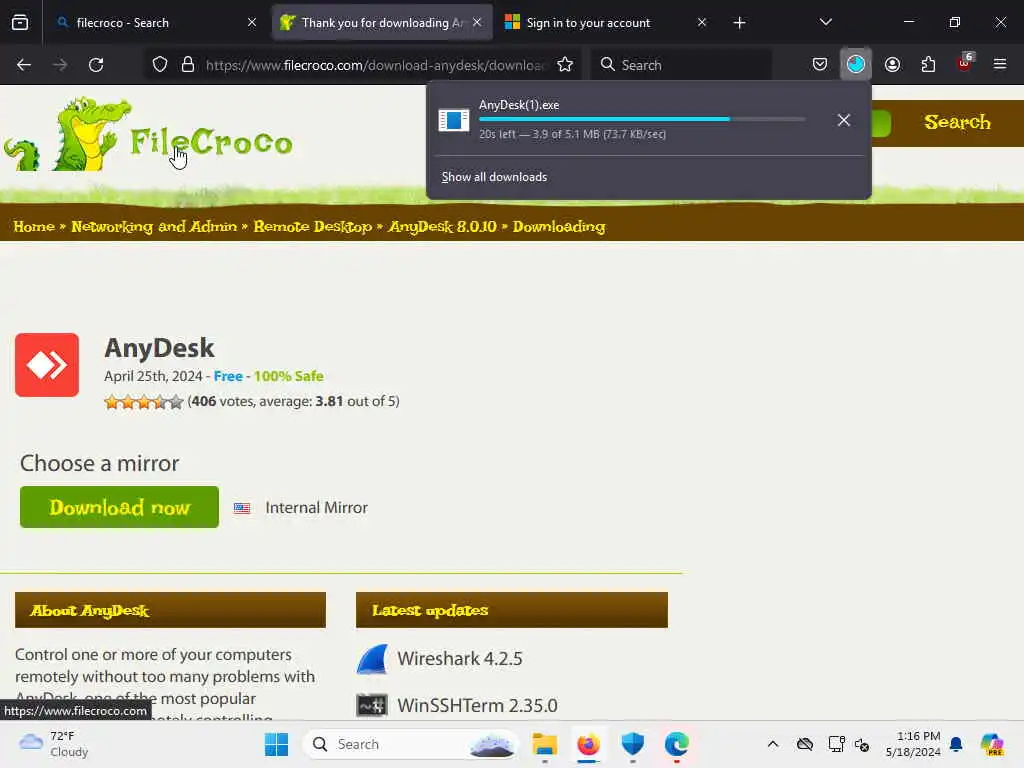1024x768 pixels.
Task: Click the forward navigation arrow
Action: point(60,65)
